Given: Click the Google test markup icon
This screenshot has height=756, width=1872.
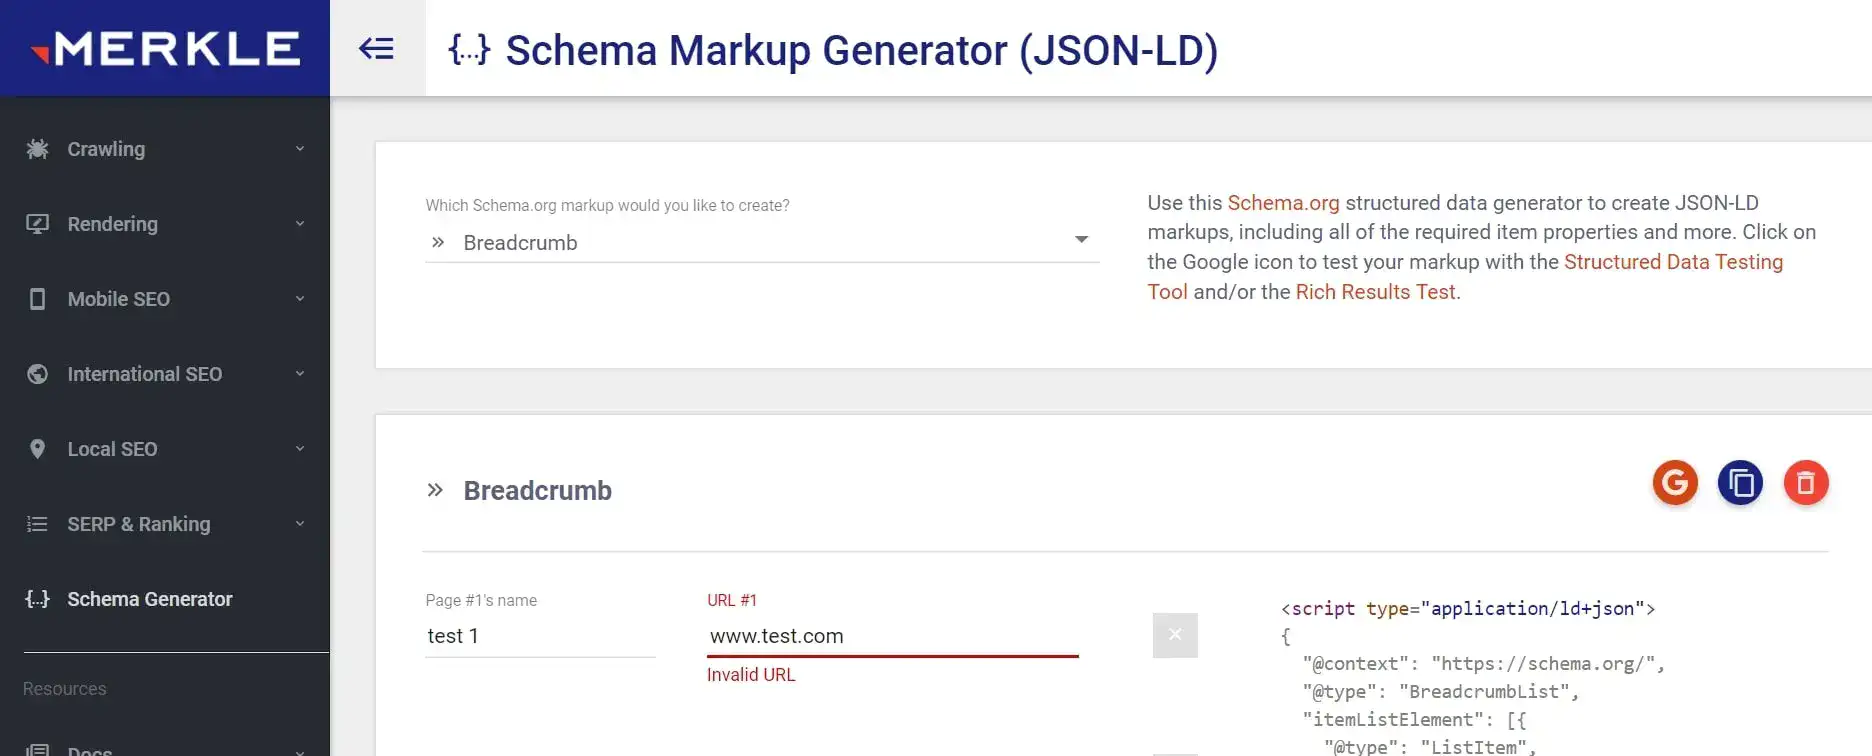Looking at the screenshot, I should (x=1675, y=483).
